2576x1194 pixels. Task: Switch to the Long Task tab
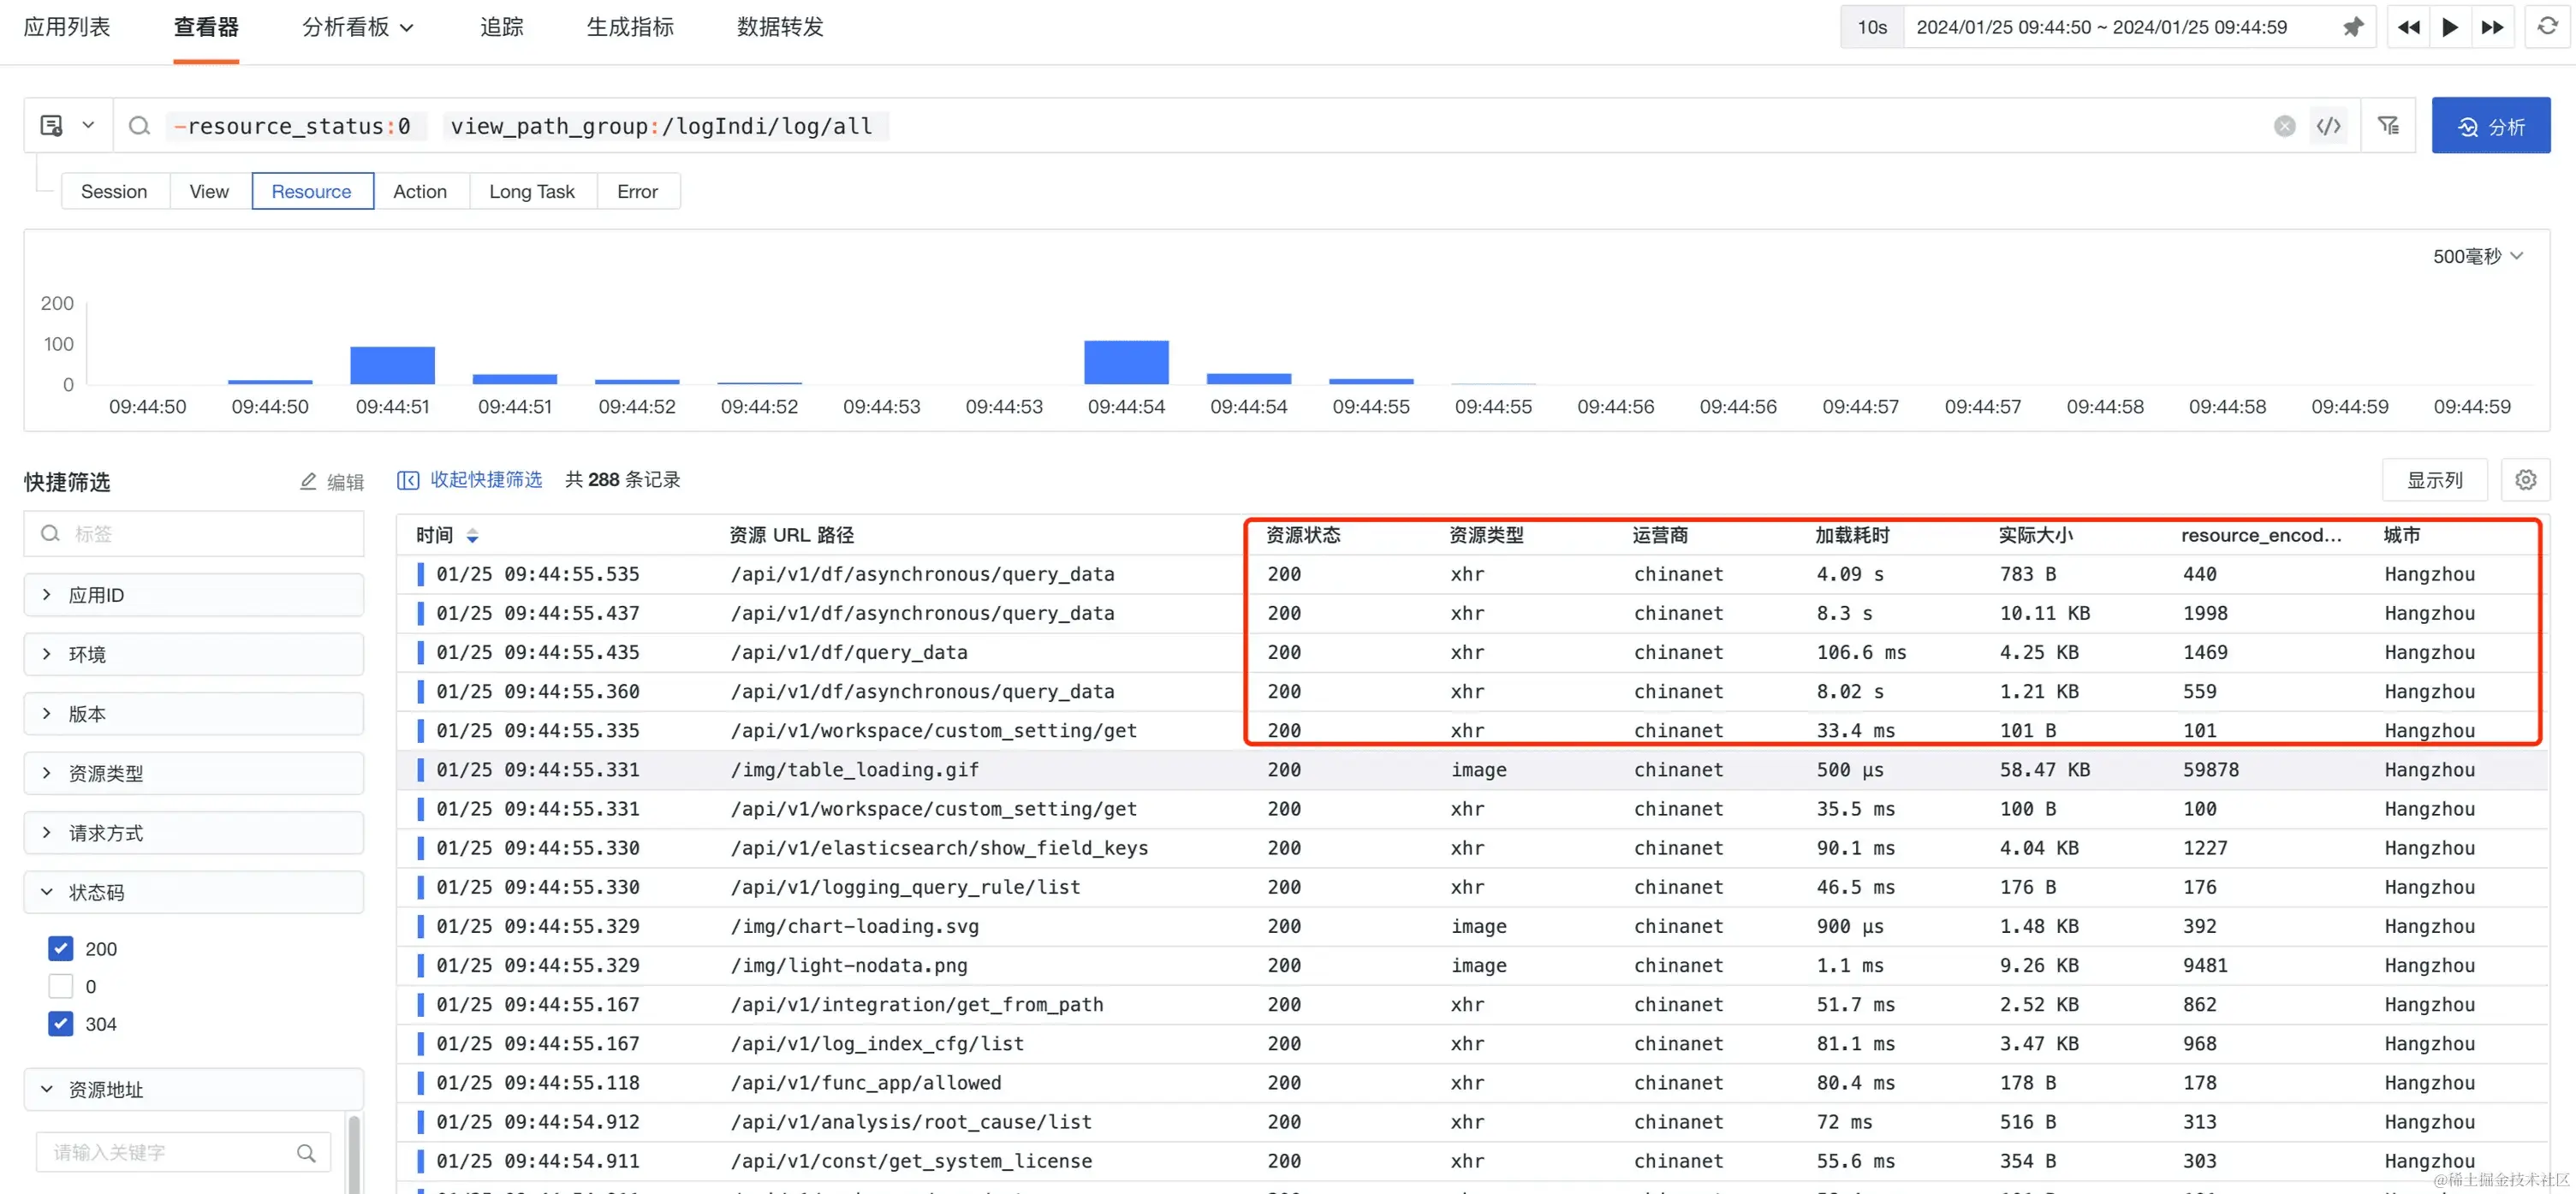[531, 191]
